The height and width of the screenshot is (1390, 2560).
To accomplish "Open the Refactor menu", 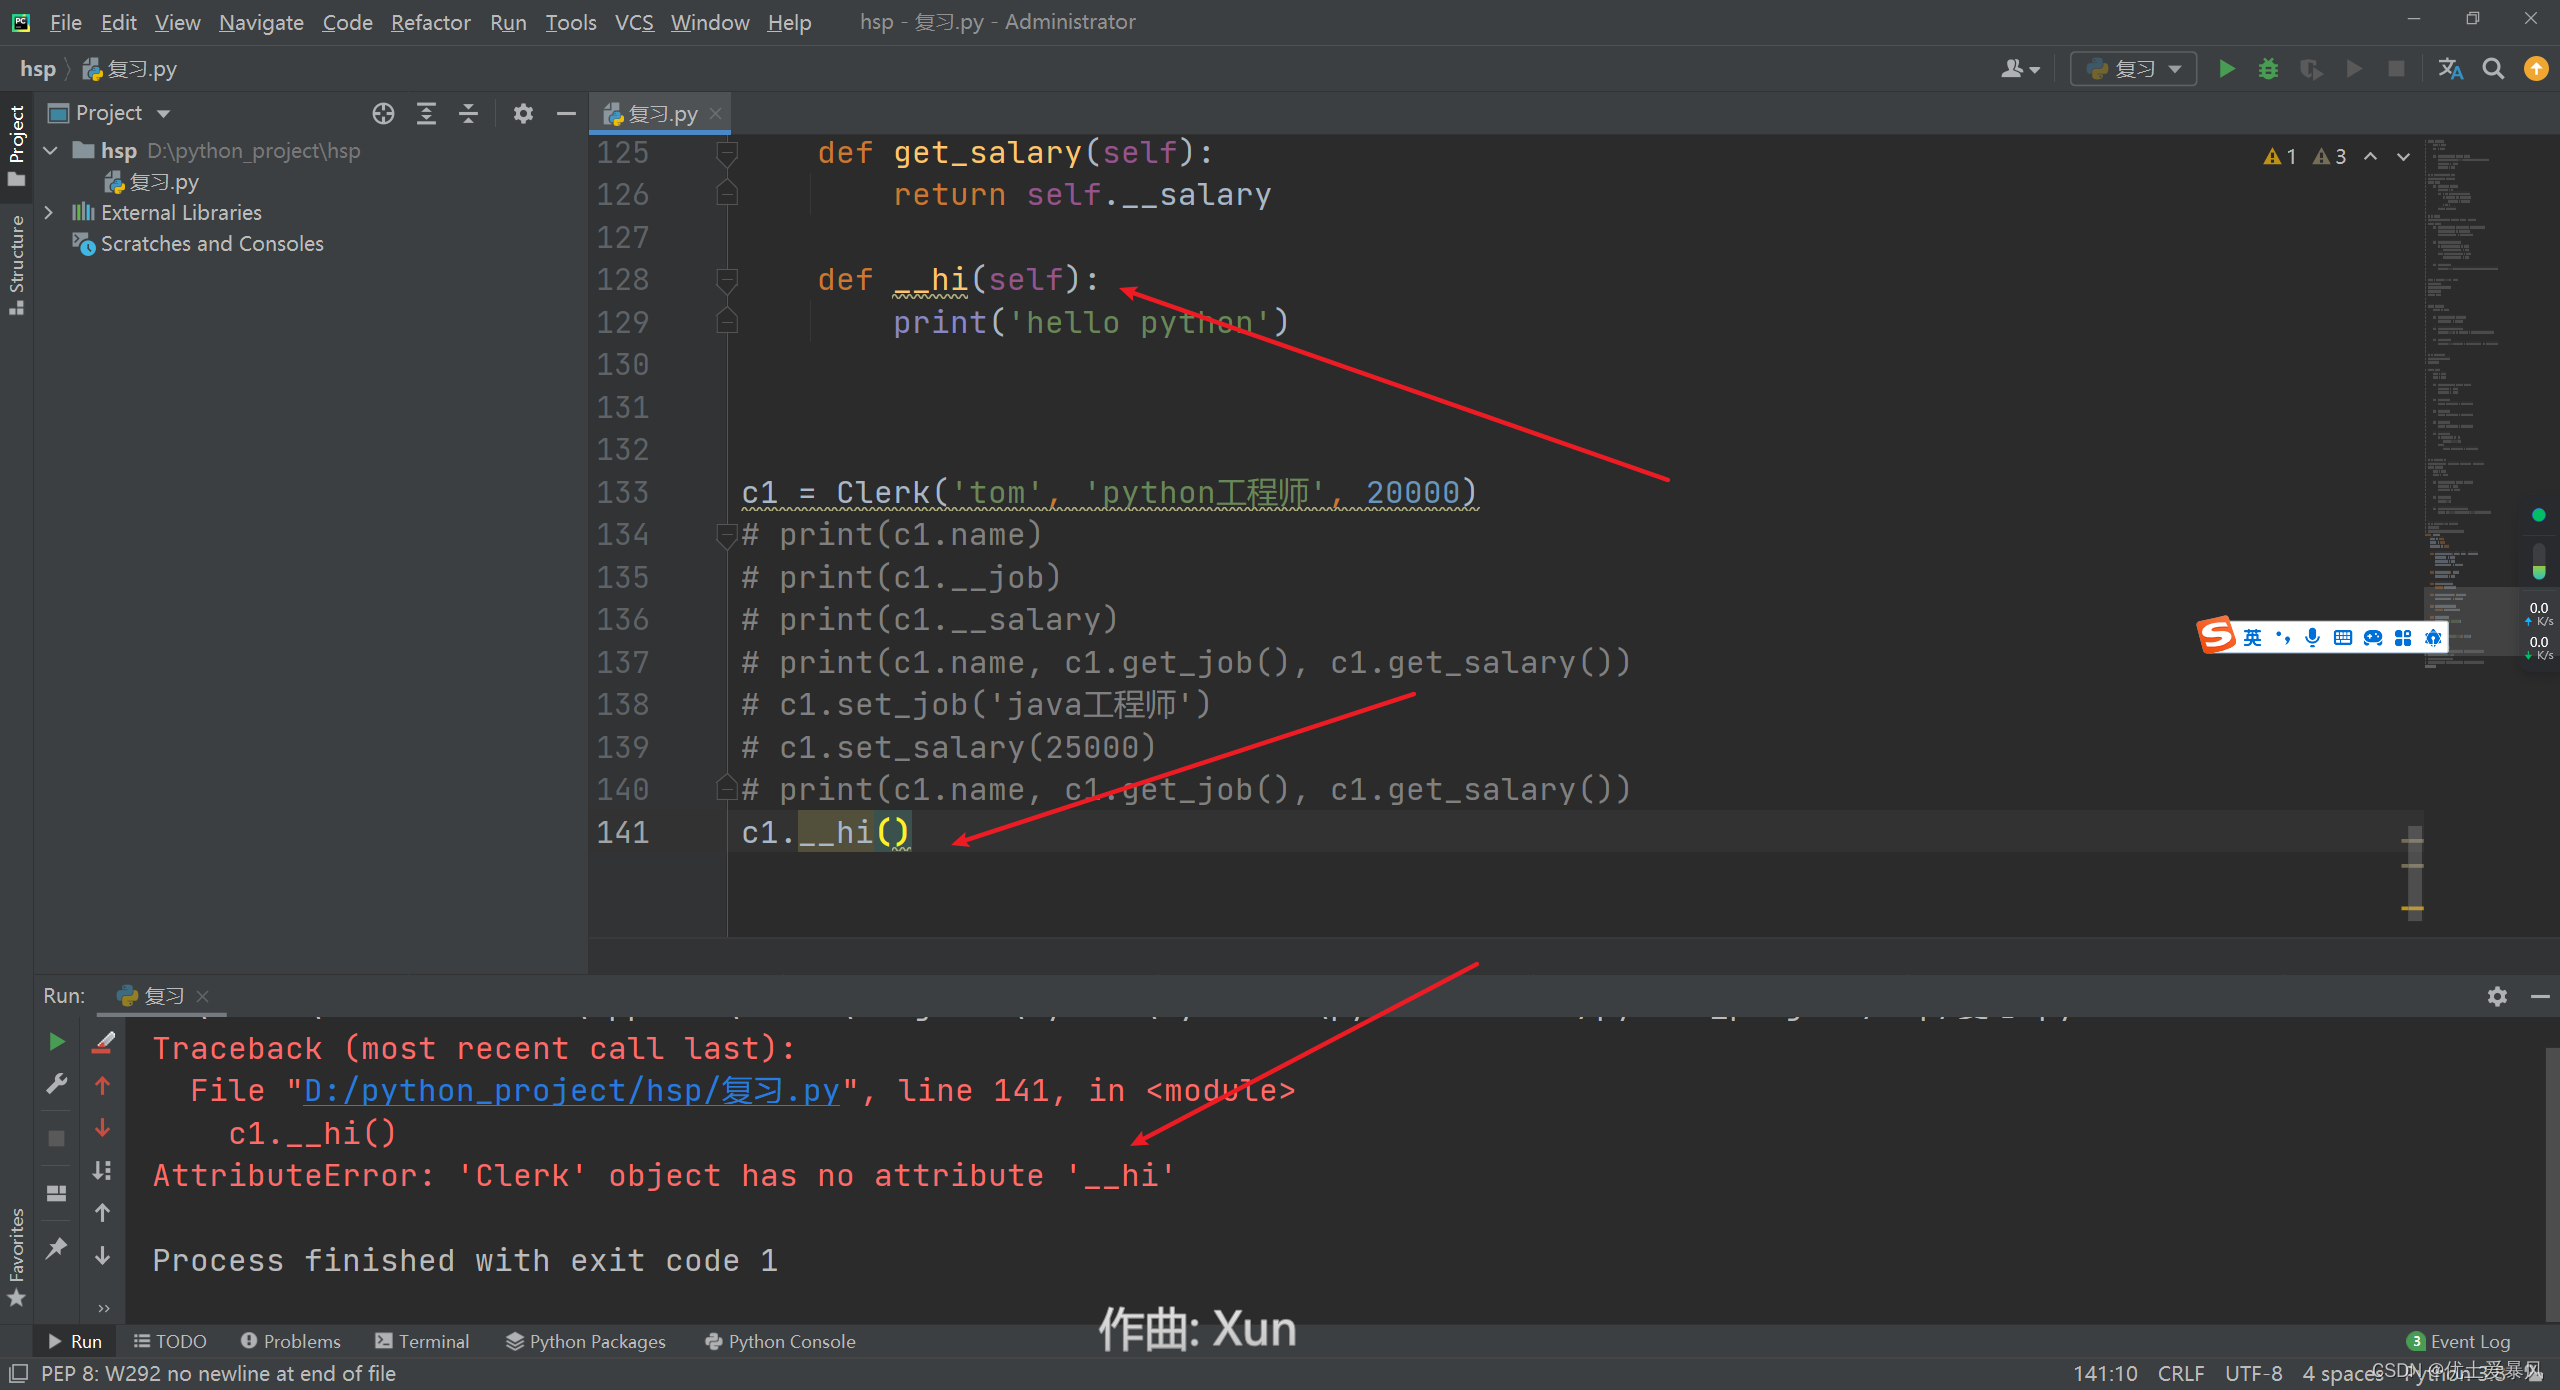I will 430,22.
